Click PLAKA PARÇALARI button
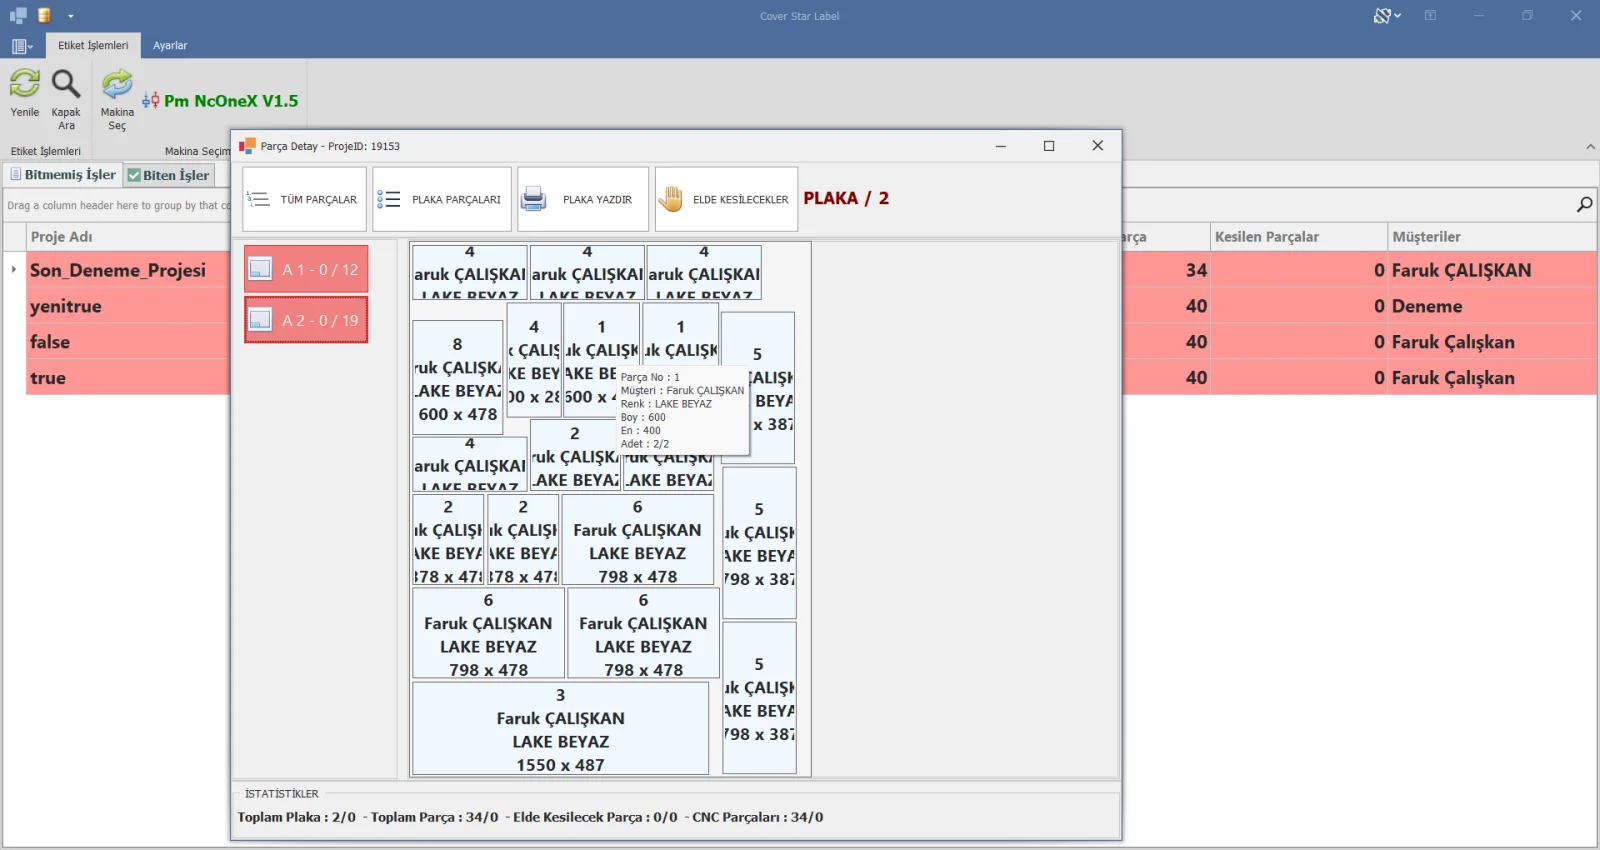This screenshot has width=1600, height=850. 441,199
